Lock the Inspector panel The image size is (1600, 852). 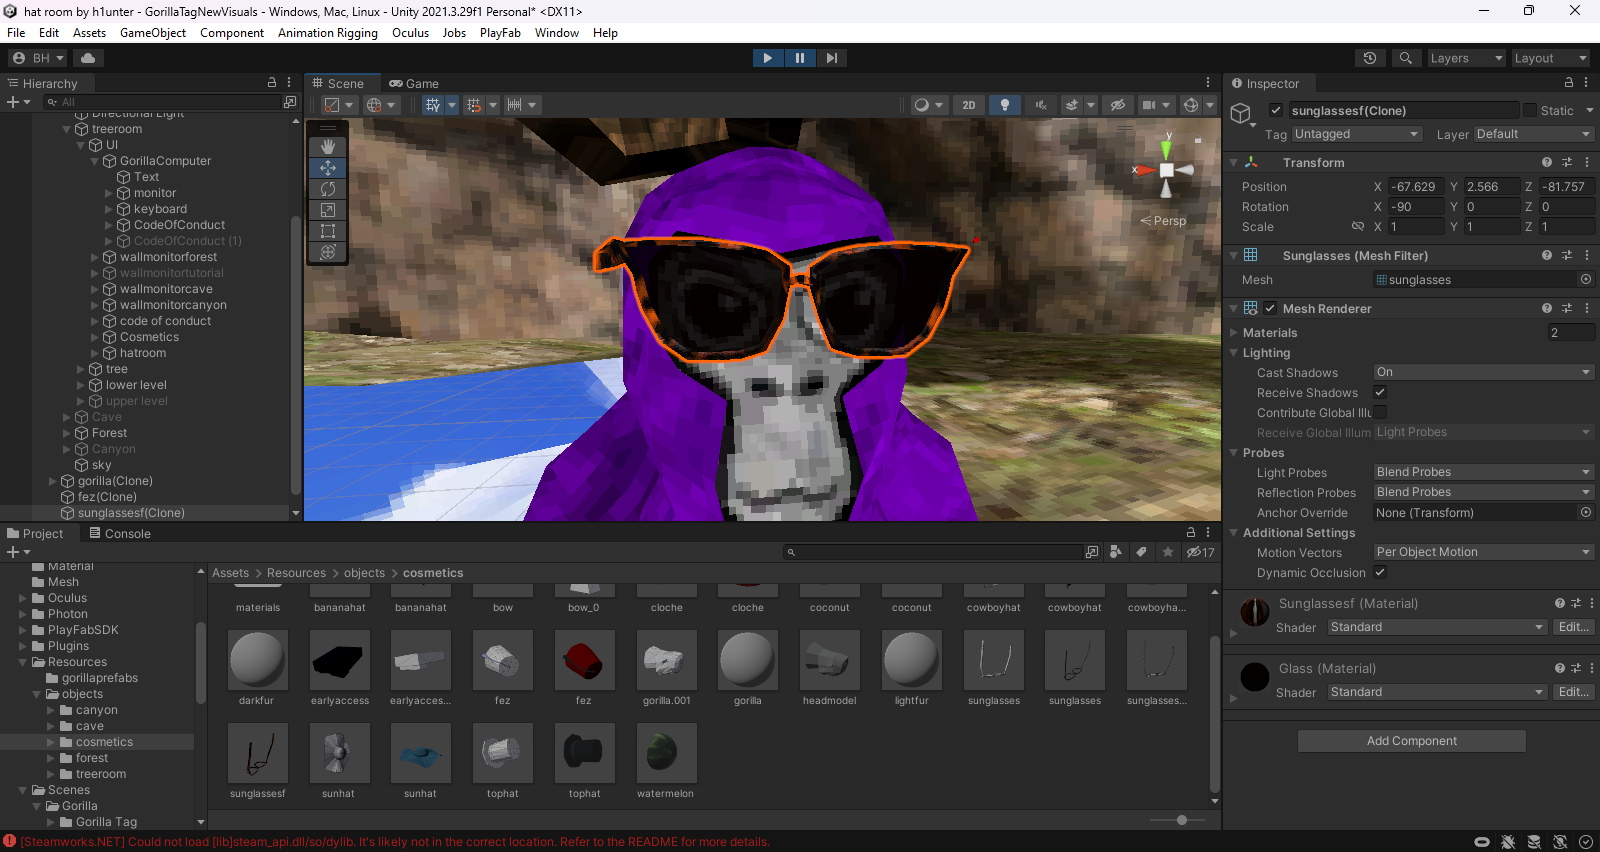pos(1569,83)
